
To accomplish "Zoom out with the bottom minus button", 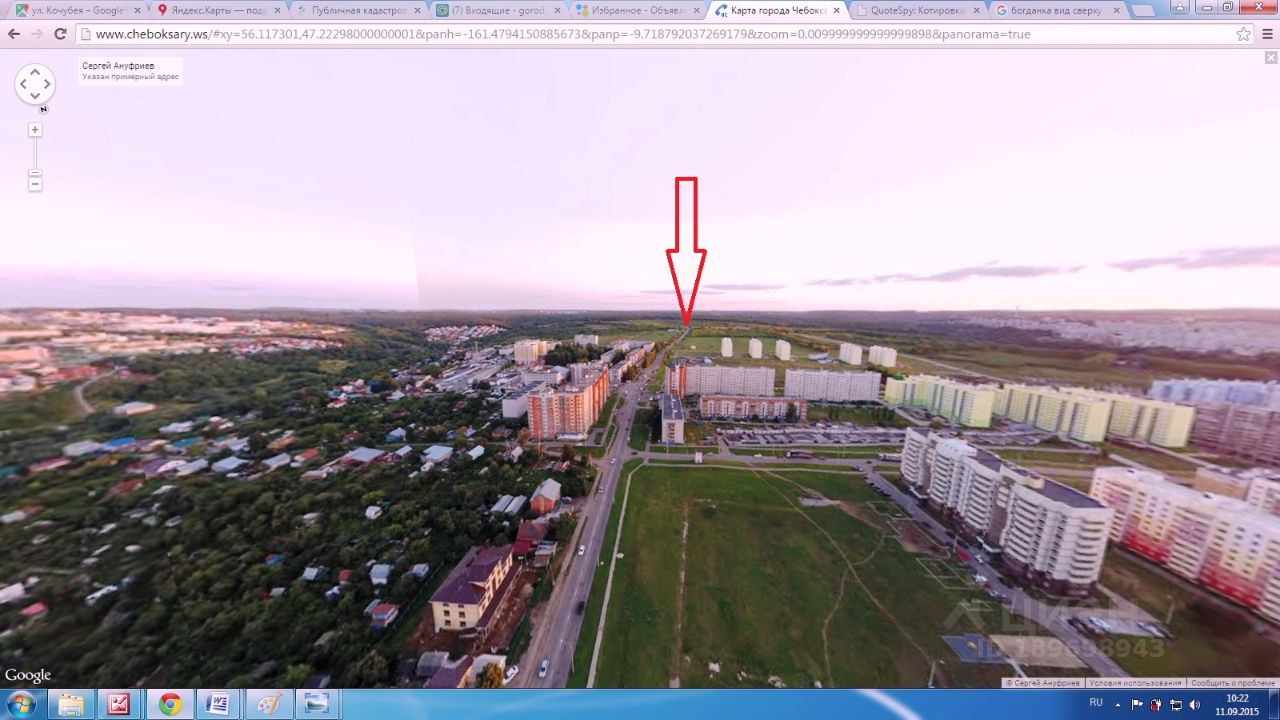I will click(35, 184).
